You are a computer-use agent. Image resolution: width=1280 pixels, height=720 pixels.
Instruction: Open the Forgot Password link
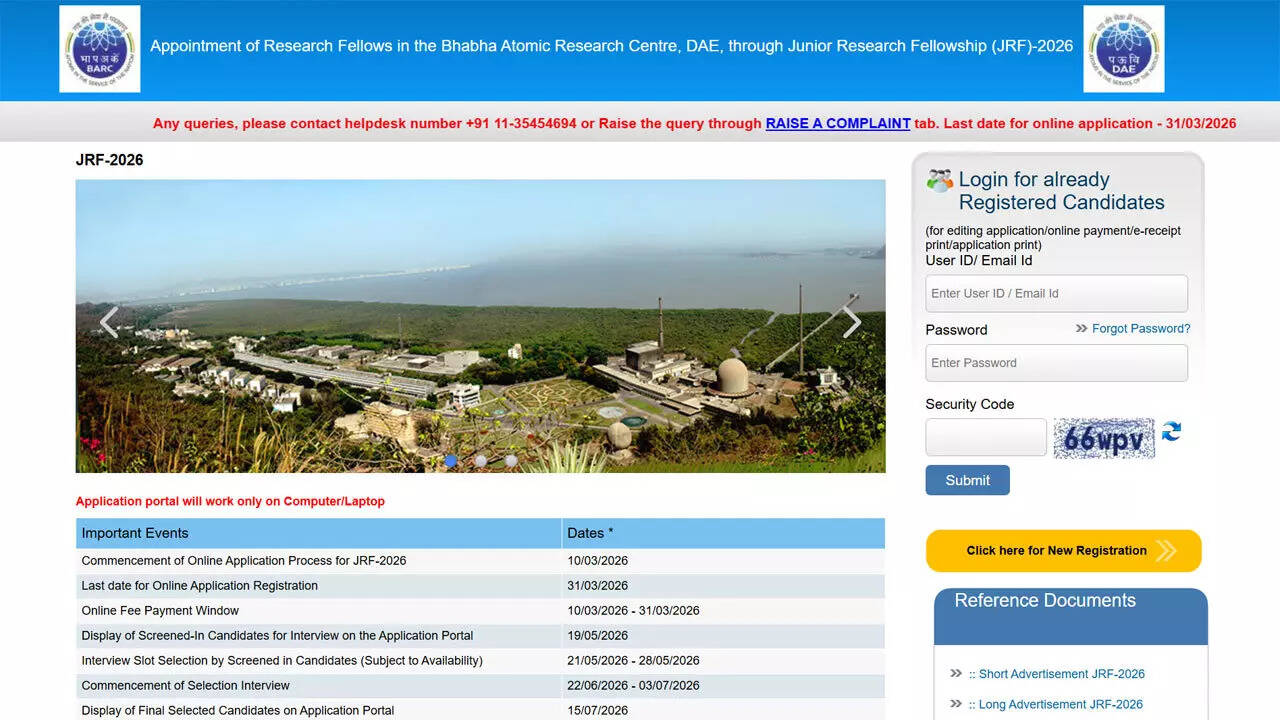click(x=1140, y=328)
